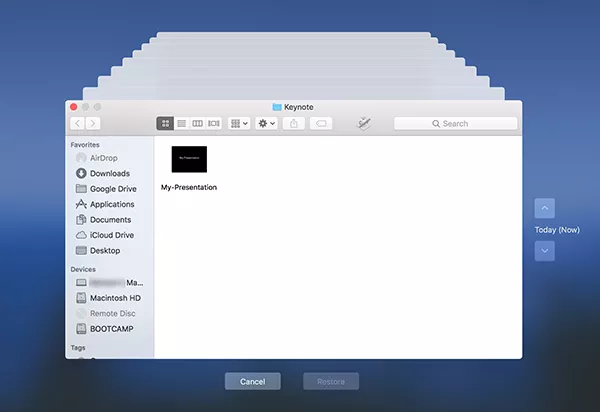Open Applications folder from sidebar
Viewport: 600px width, 412px height.
[111, 204]
